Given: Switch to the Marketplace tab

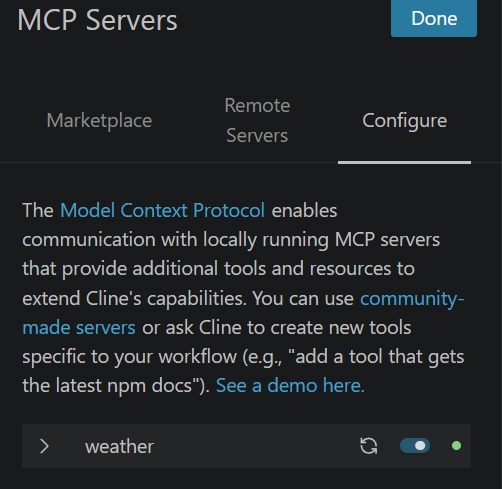Looking at the screenshot, I should pos(99,120).
